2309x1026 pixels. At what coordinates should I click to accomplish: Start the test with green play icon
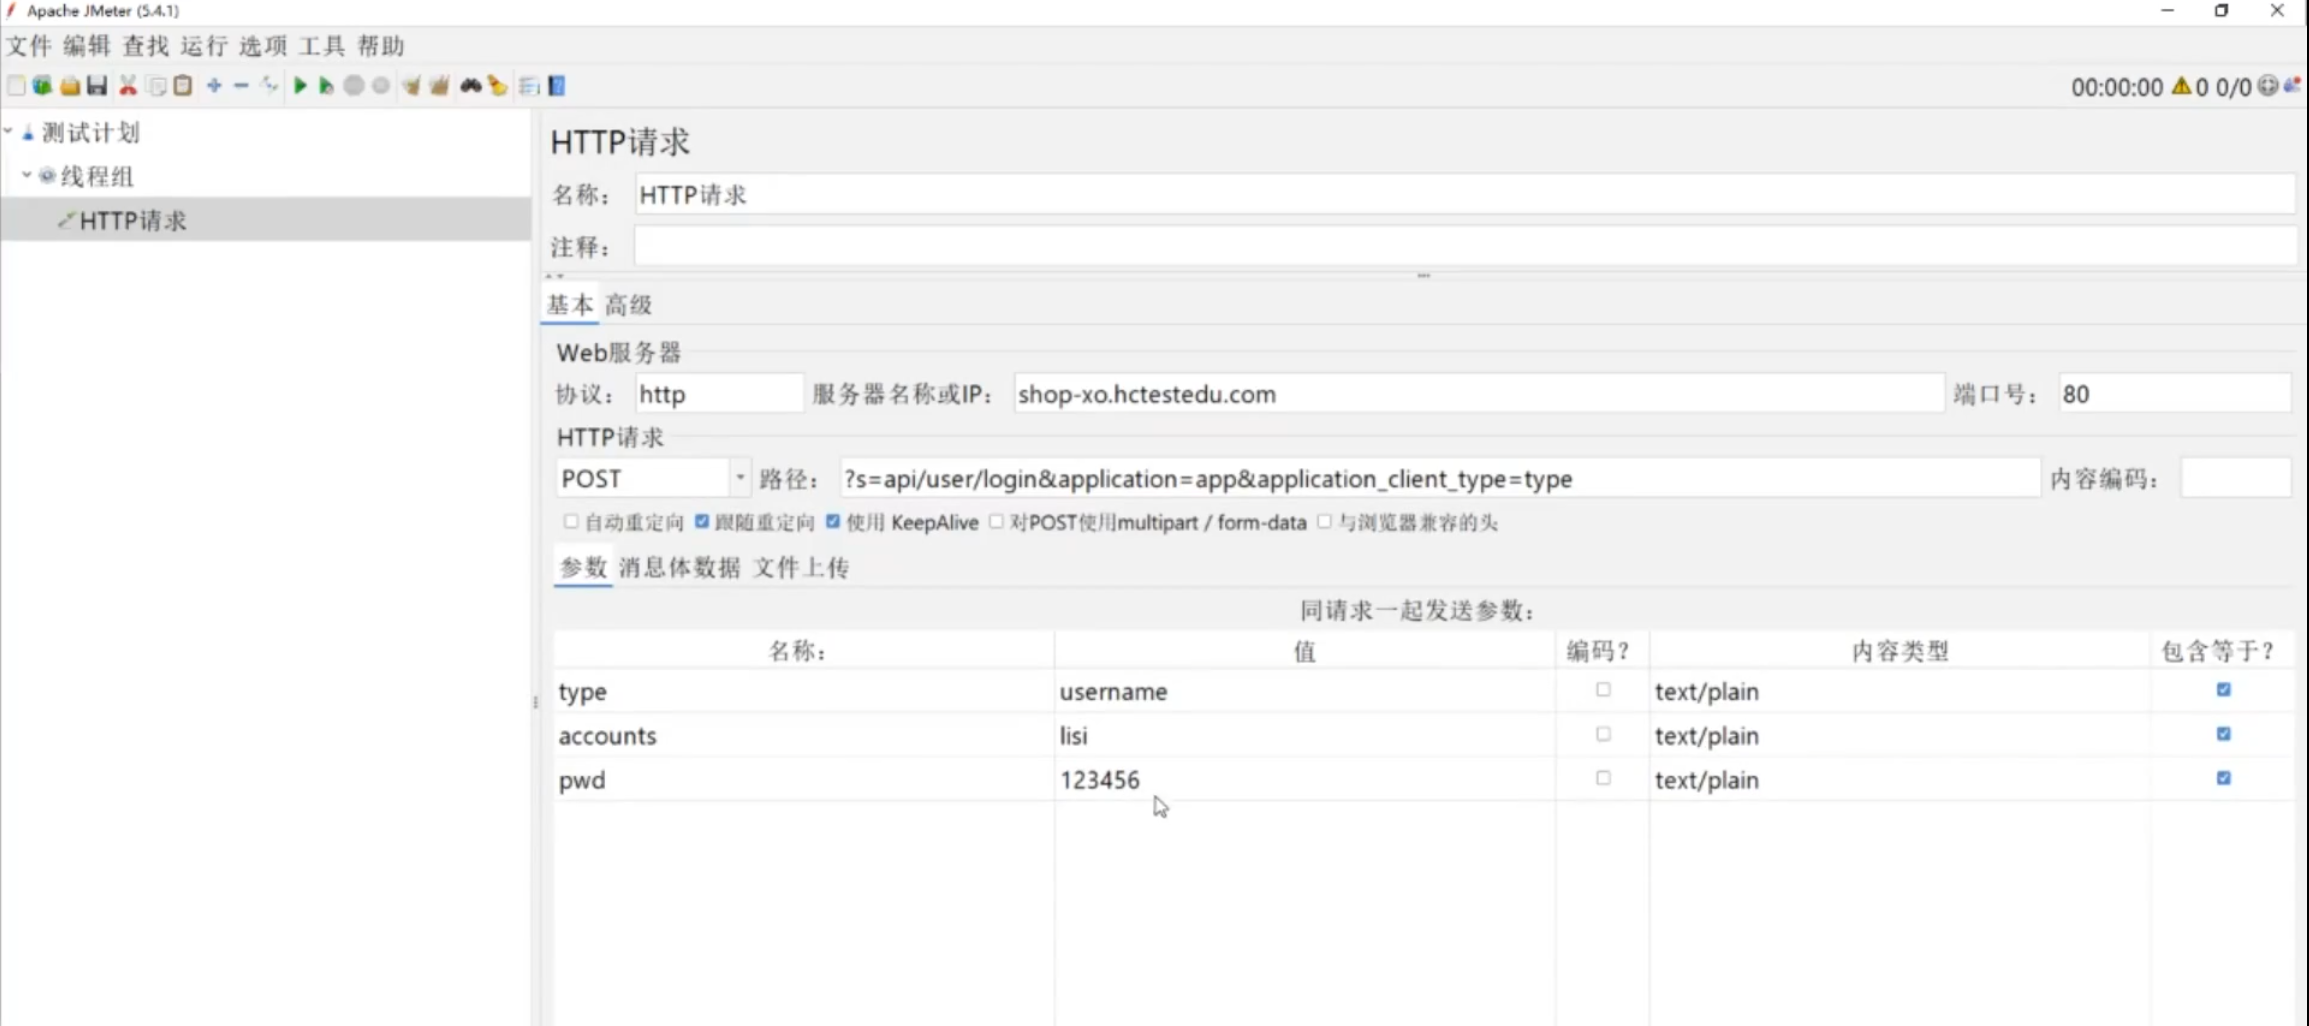pyautogui.click(x=300, y=86)
